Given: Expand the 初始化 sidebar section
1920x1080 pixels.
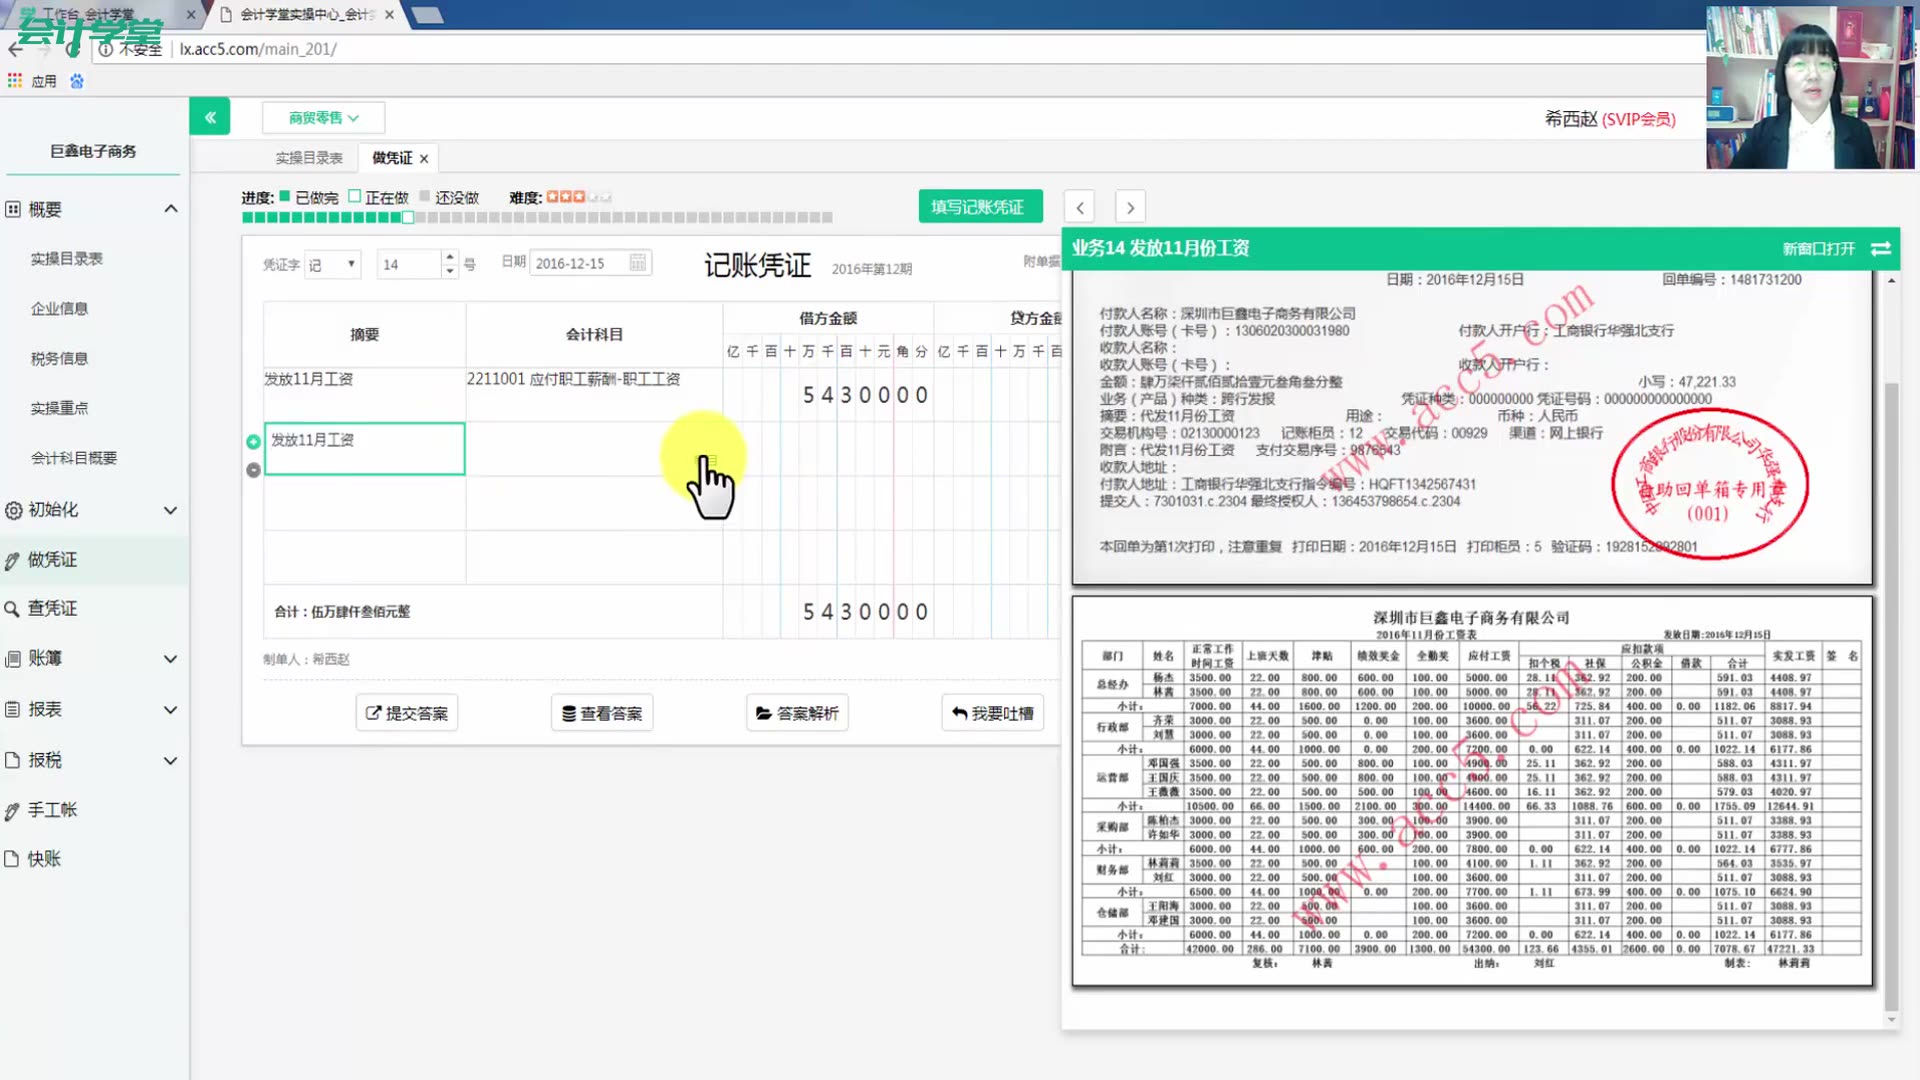Looking at the screenshot, I should (x=170, y=510).
